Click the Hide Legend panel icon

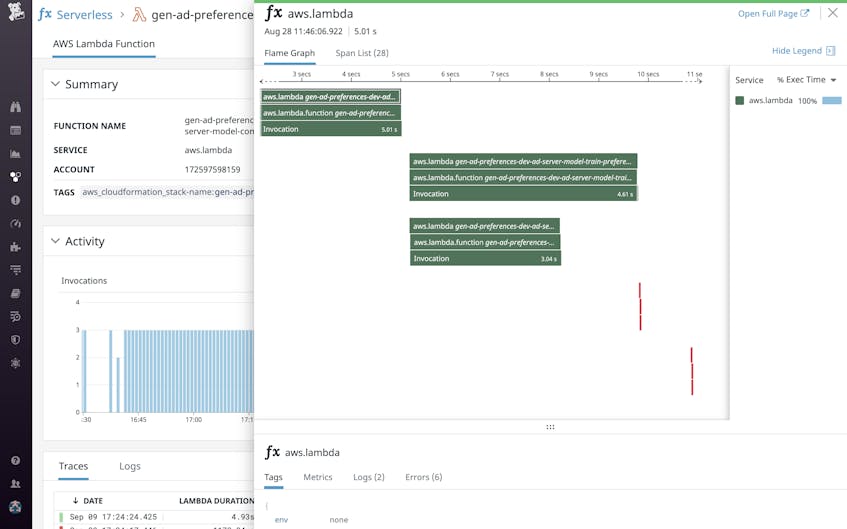click(x=831, y=51)
